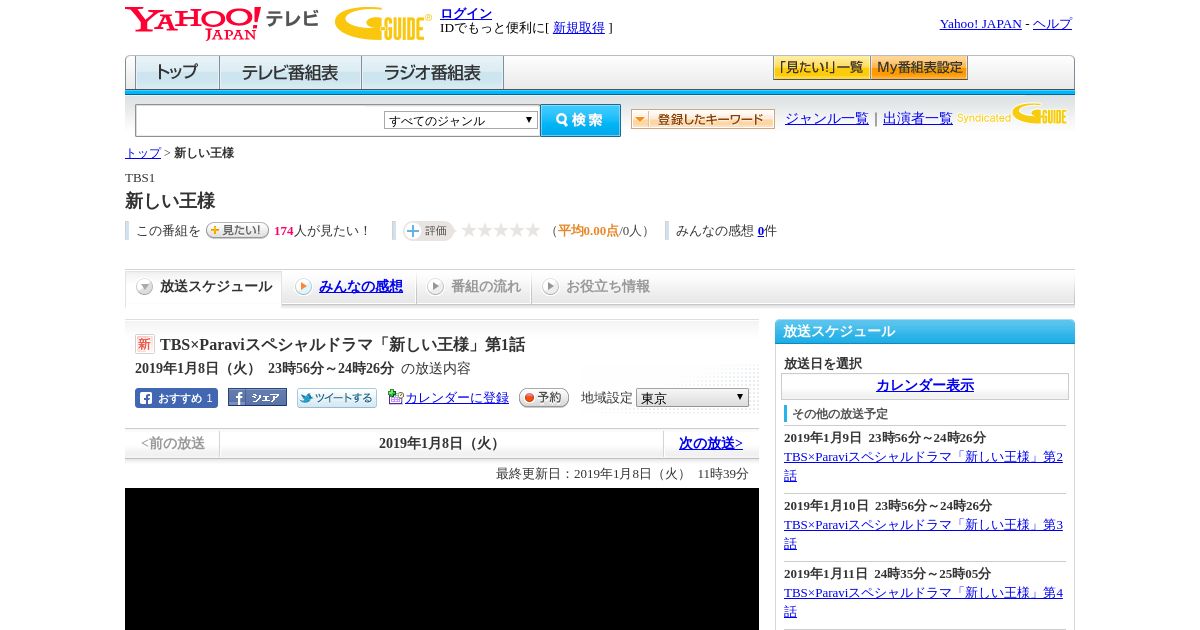Click the Facebook おすすめ button
Screen dimensions: 1200x630
click(176, 398)
